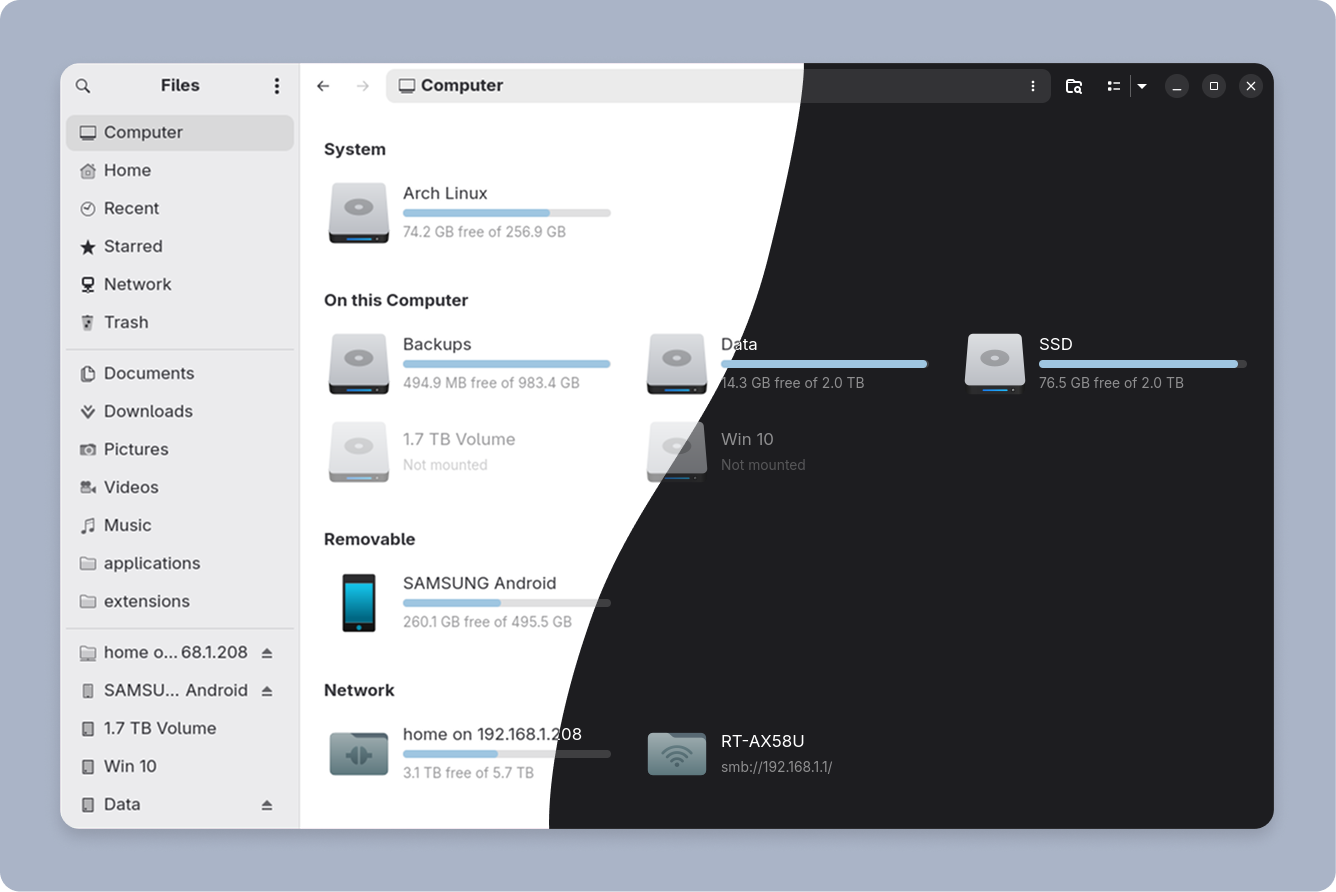The width and height of the screenshot is (1336, 892).
Task: Show Starred items from the sidebar
Action: (x=180, y=247)
